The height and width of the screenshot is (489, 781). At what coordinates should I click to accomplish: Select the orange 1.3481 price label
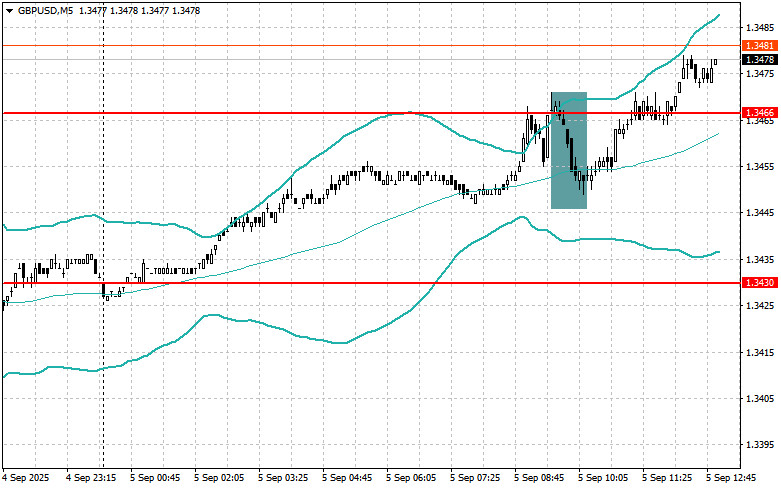760,46
